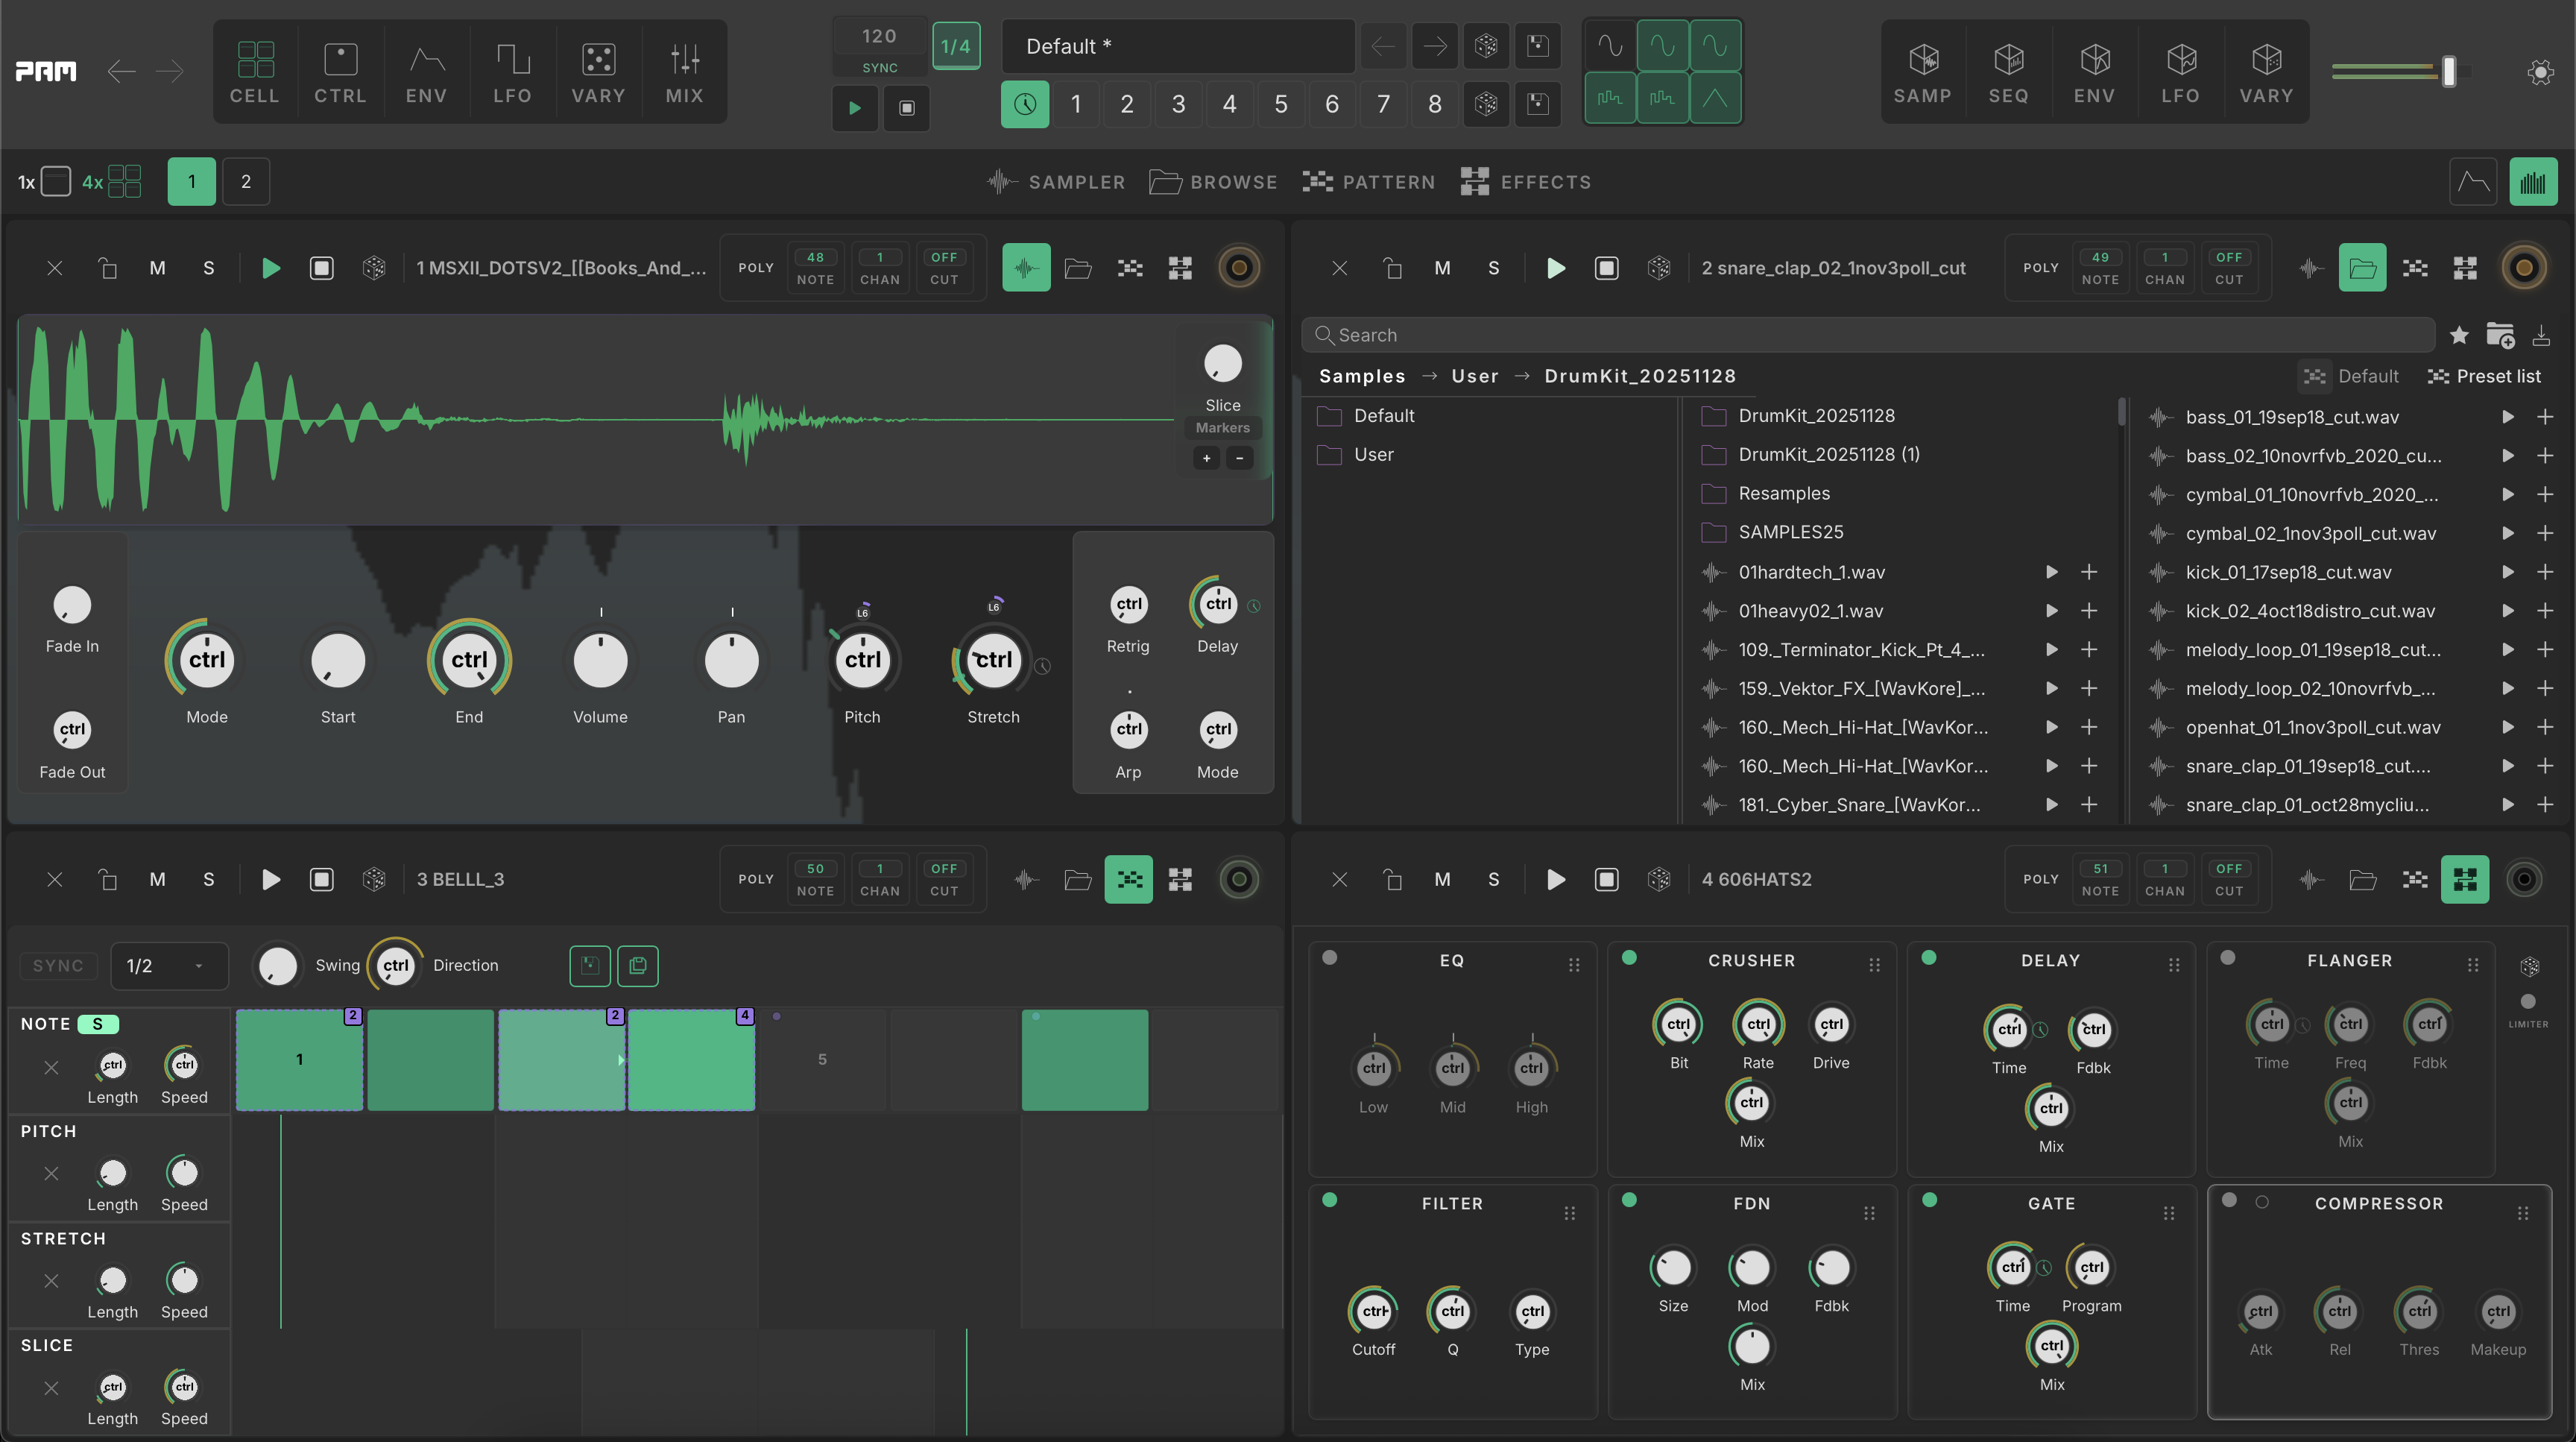Image resolution: width=2576 pixels, height=1442 pixels.
Task: Open the Preset list in browser
Action: tap(2484, 376)
